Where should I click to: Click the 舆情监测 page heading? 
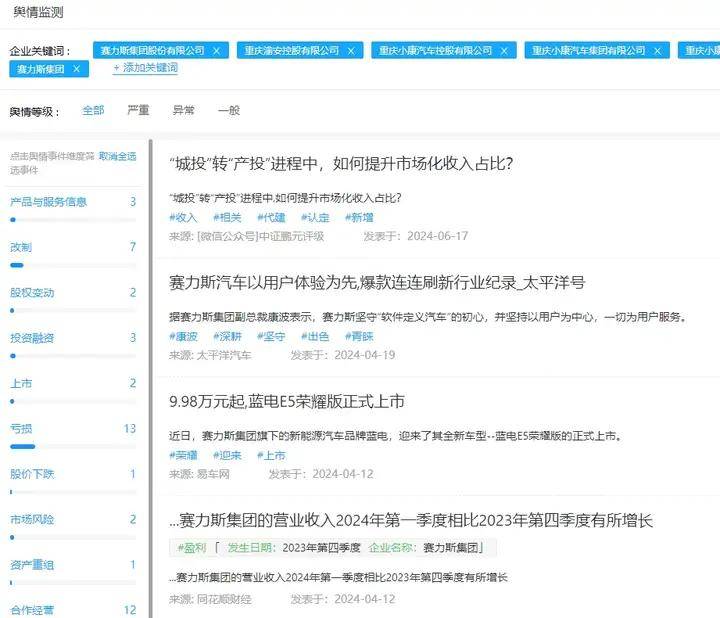pyautogui.click(x=38, y=12)
